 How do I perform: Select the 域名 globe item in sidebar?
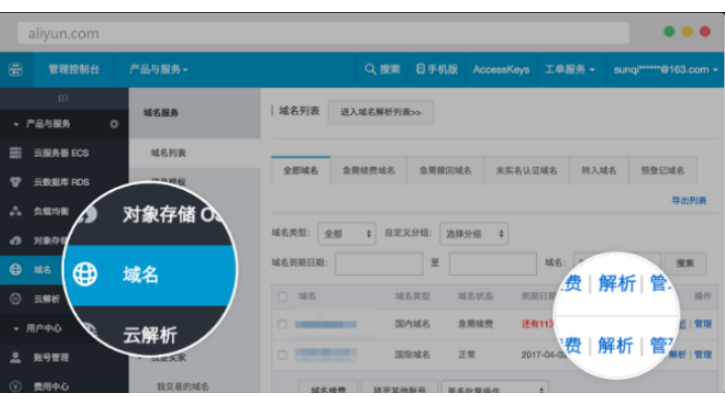(32, 270)
